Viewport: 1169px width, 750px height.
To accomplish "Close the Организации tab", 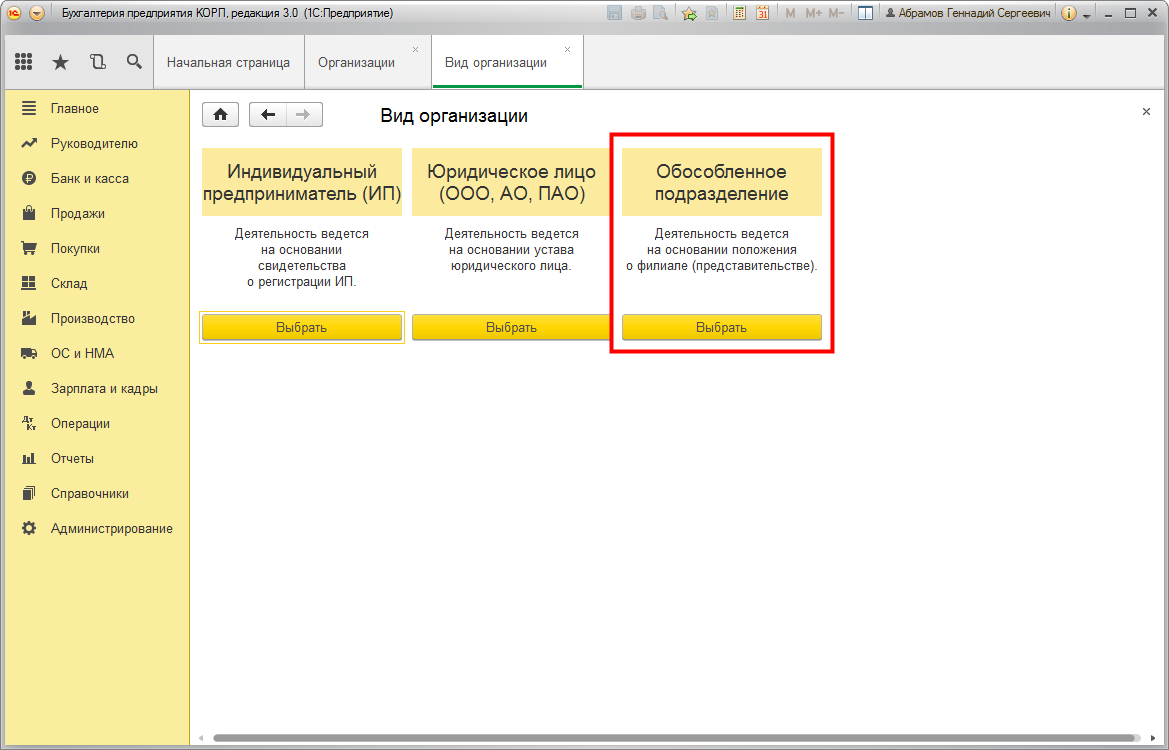I will pyautogui.click(x=415, y=49).
